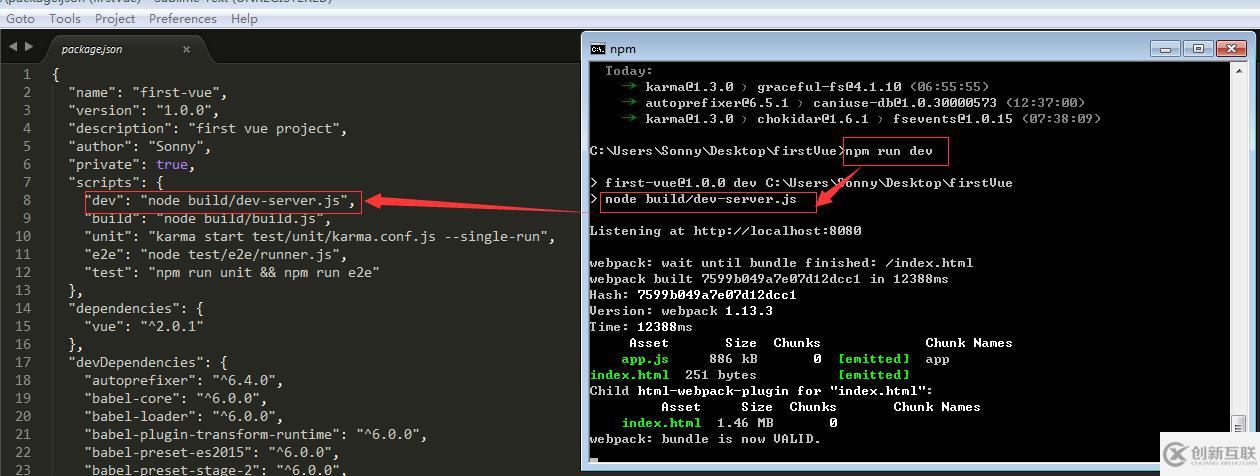The image size is (1260, 476).
Task: Open the Goto menu
Action: [20, 18]
